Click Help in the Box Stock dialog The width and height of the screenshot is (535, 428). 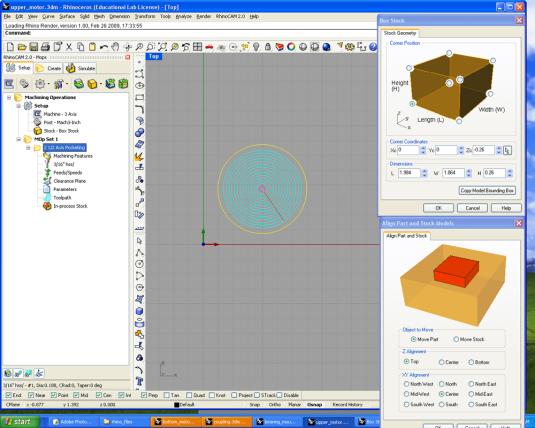tap(506, 208)
